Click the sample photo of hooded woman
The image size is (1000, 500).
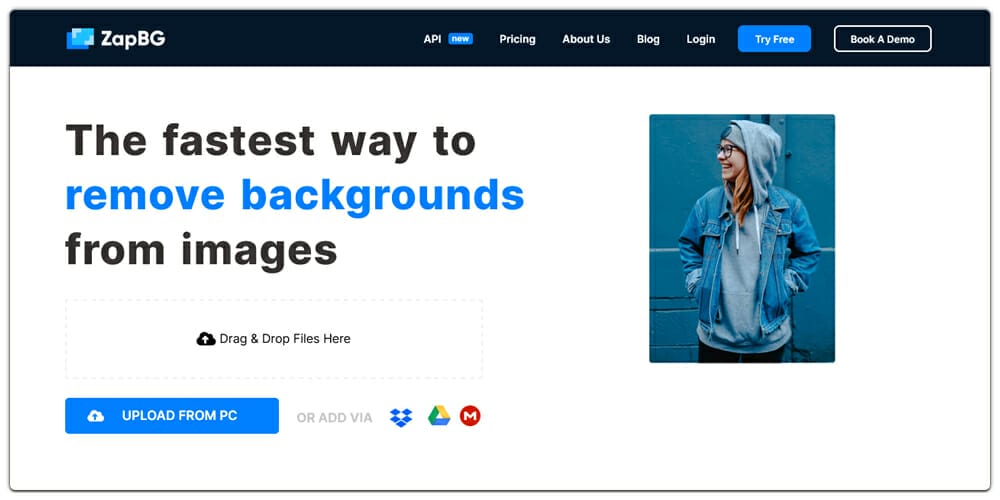pyautogui.click(x=741, y=238)
